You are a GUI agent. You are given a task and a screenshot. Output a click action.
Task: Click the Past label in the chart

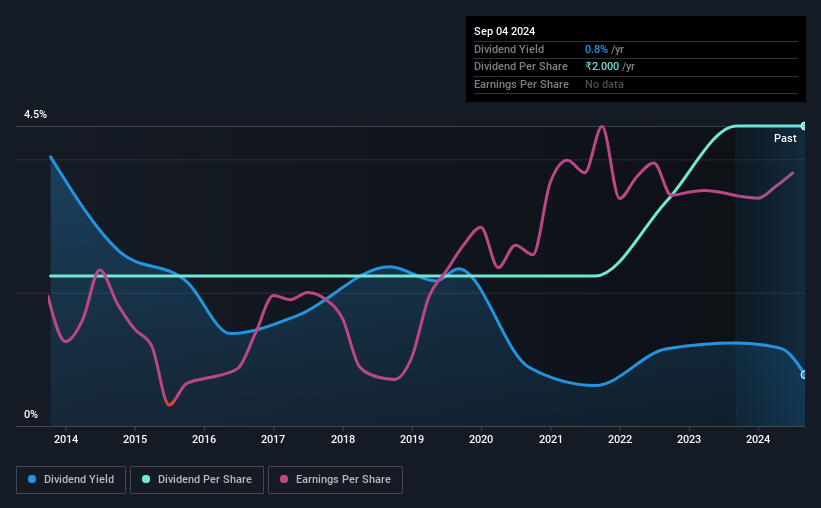pyautogui.click(x=785, y=138)
